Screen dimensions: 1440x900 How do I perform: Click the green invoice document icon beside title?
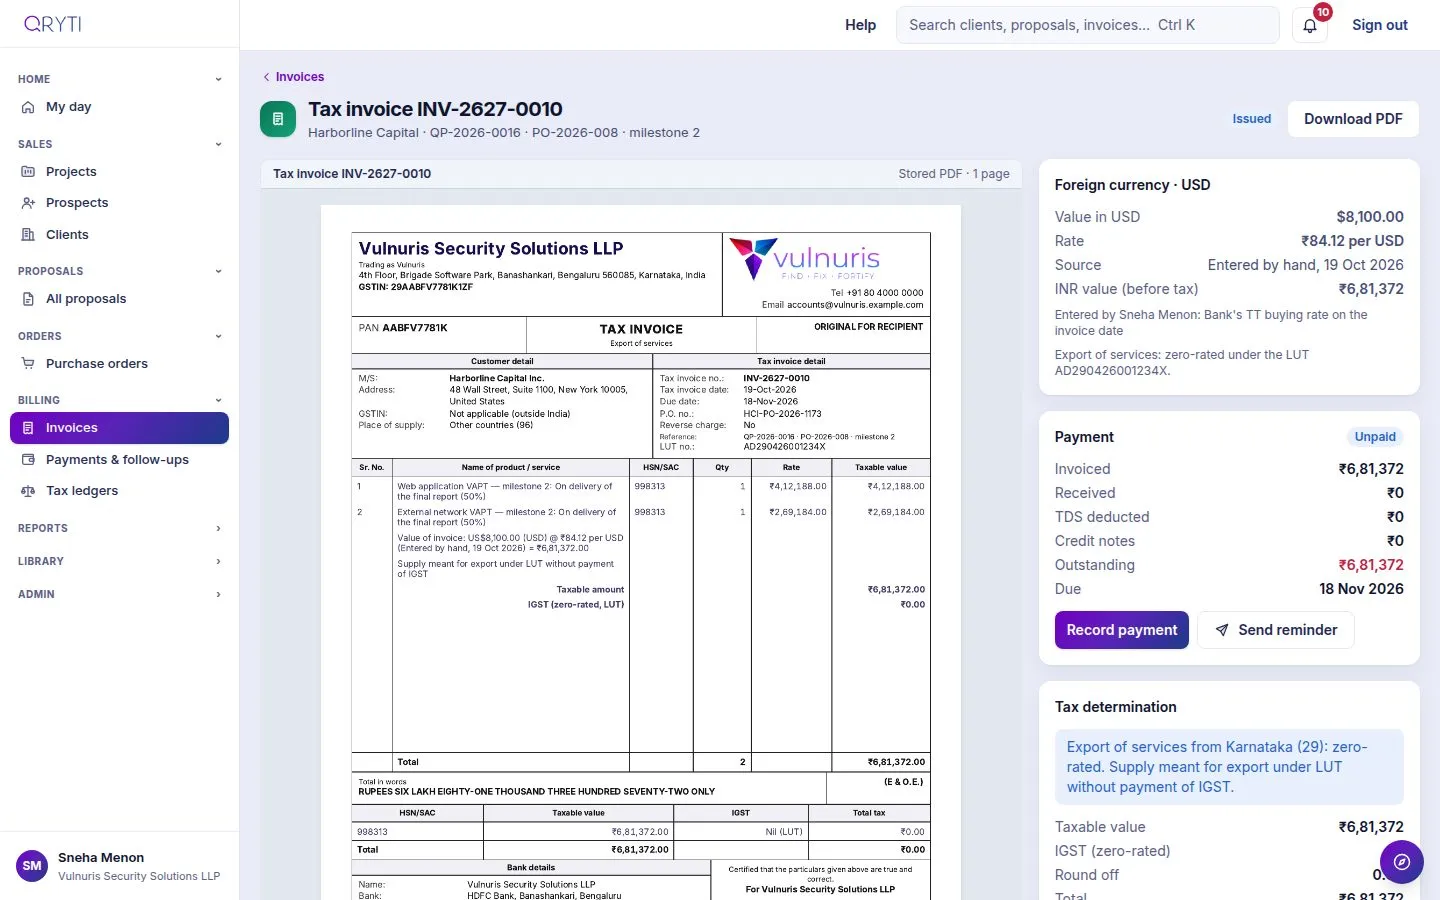pos(278,119)
